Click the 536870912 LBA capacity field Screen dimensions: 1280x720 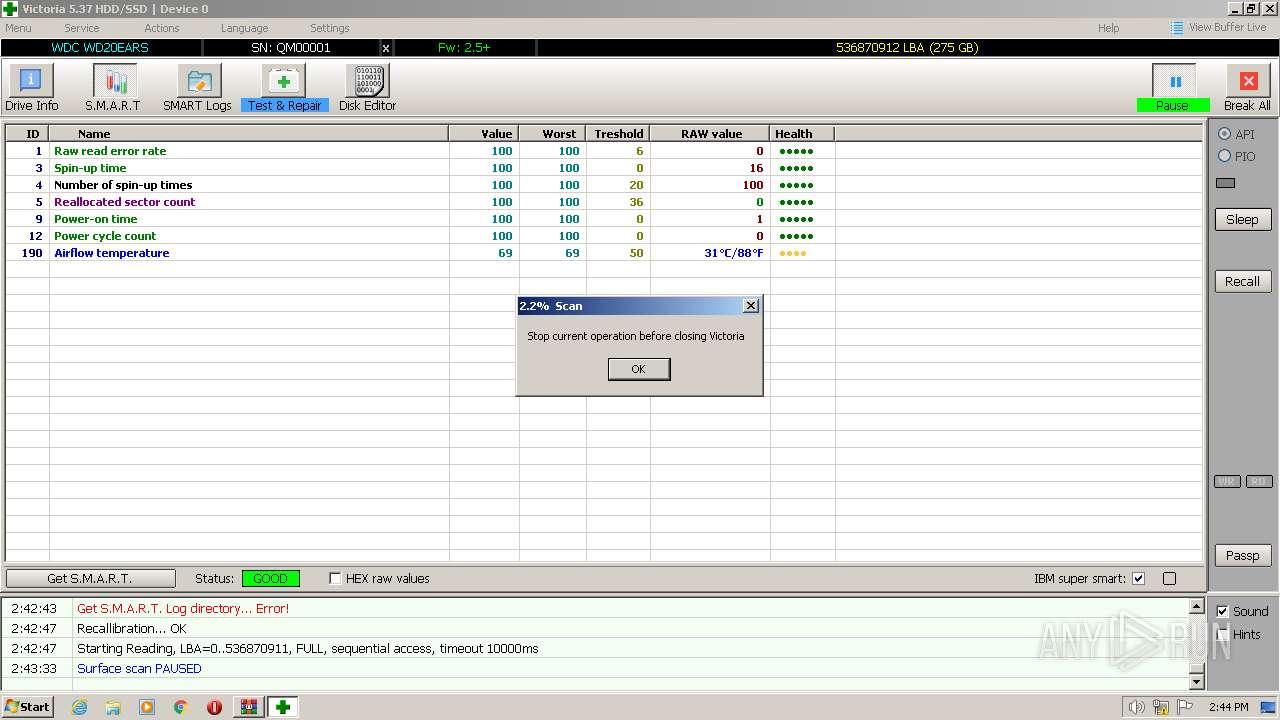click(x=907, y=48)
